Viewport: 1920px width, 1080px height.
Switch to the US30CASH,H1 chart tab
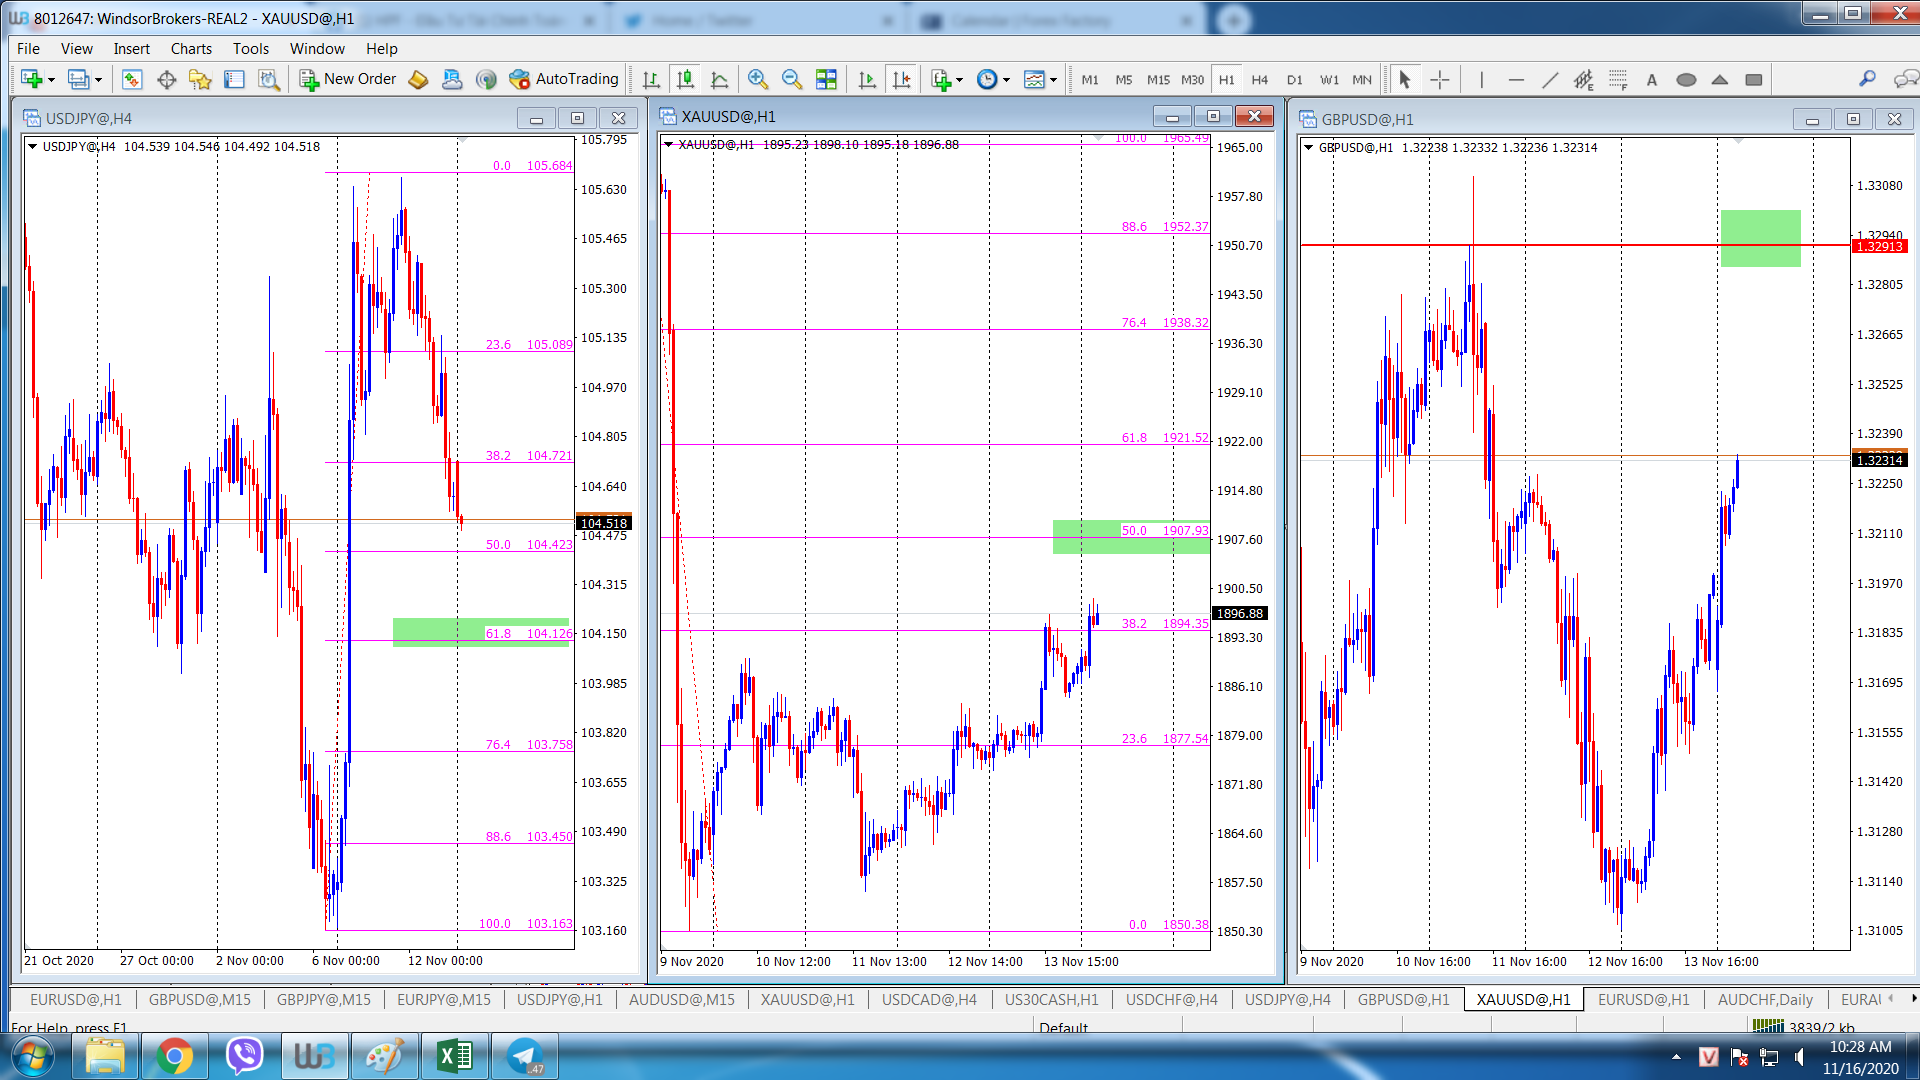coord(1051,999)
